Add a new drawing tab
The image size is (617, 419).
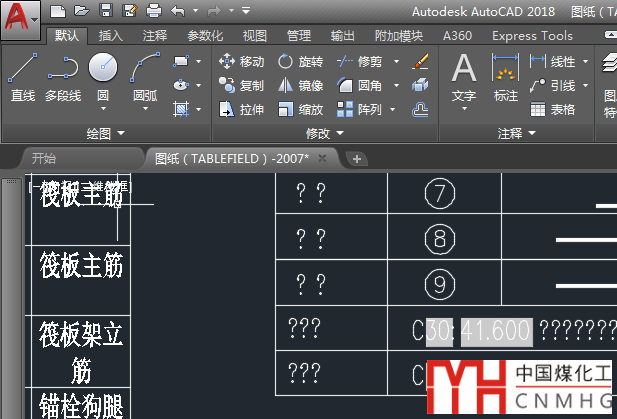359,158
